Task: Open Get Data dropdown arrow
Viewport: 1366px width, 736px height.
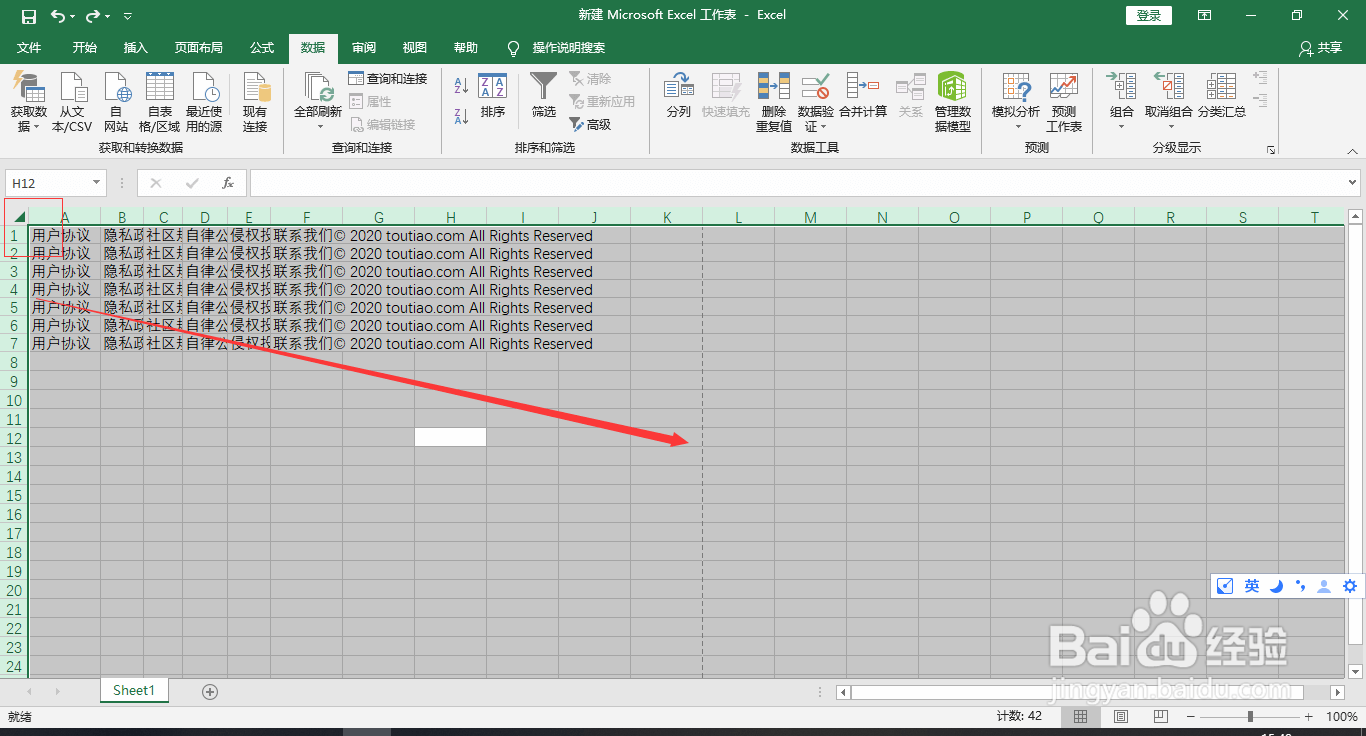Action: [x=36, y=127]
